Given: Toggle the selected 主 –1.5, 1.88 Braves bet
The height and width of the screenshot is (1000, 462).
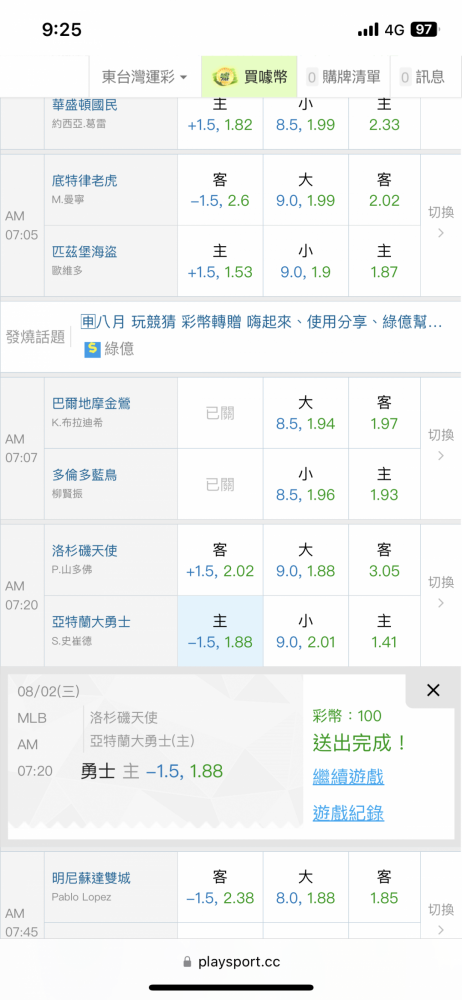Looking at the screenshot, I should [x=220, y=631].
